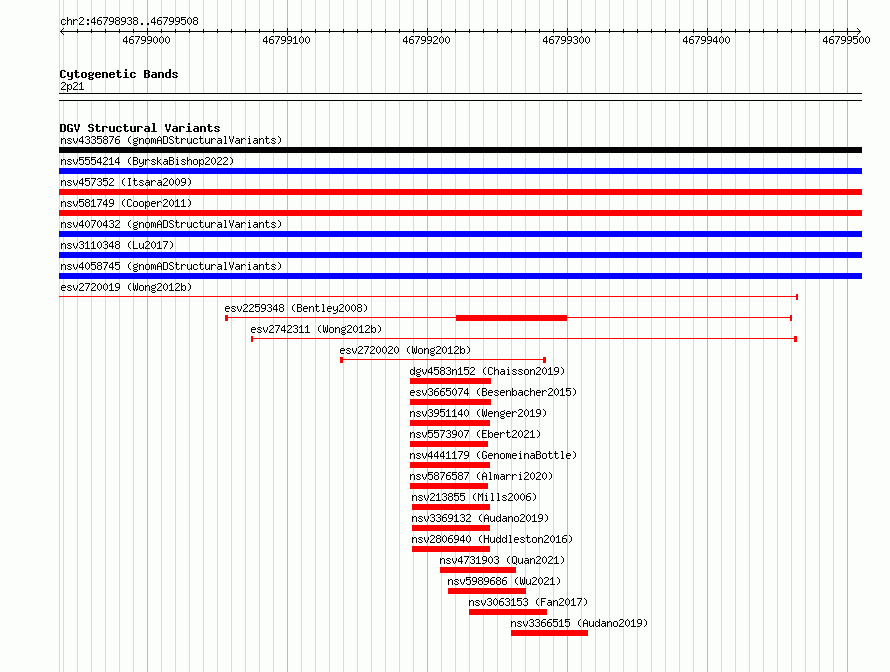Open esv2720020 Wong2012b variant label

point(405,350)
